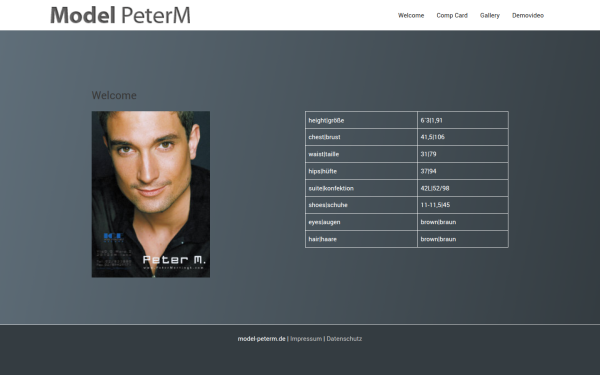Select the shoes|schuhe table cell
This screenshot has height=375, width=600.
click(x=361, y=205)
